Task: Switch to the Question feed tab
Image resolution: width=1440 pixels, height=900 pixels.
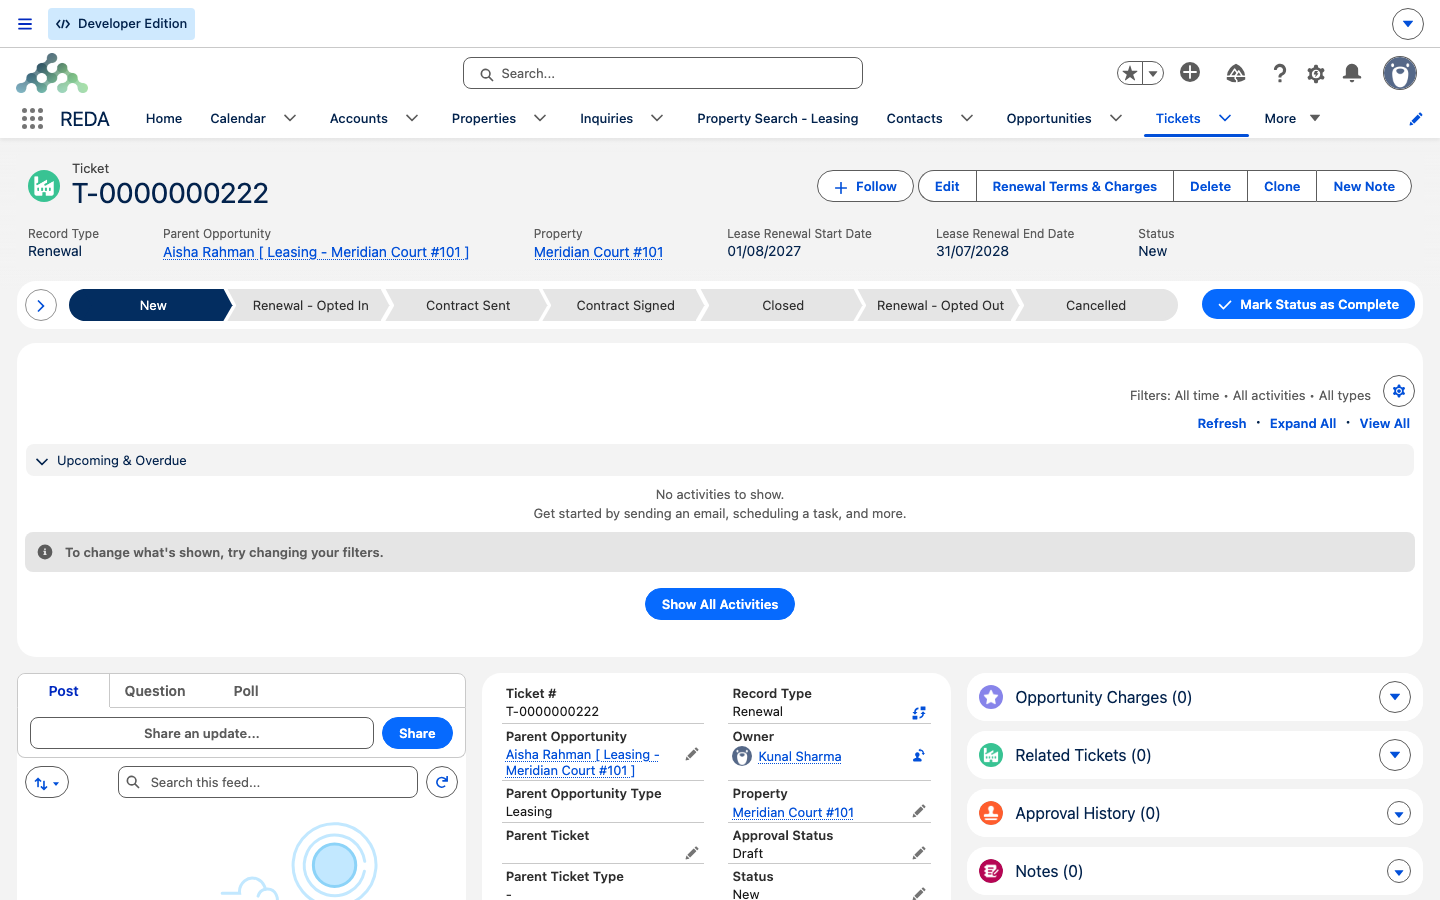Action: [155, 691]
